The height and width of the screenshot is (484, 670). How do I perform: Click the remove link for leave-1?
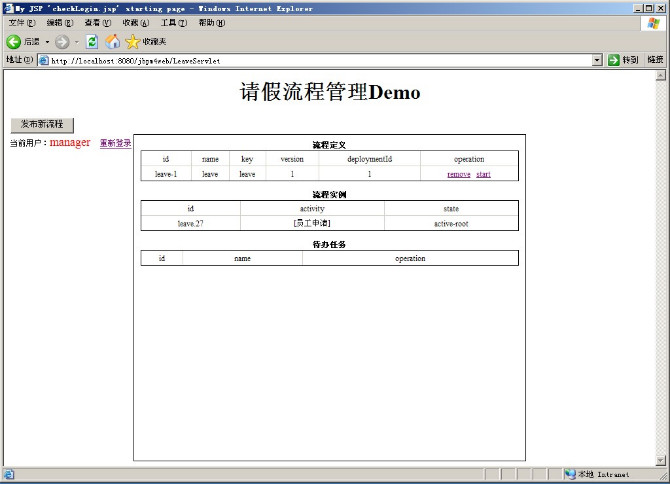pyautogui.click(x=458, y=174)
